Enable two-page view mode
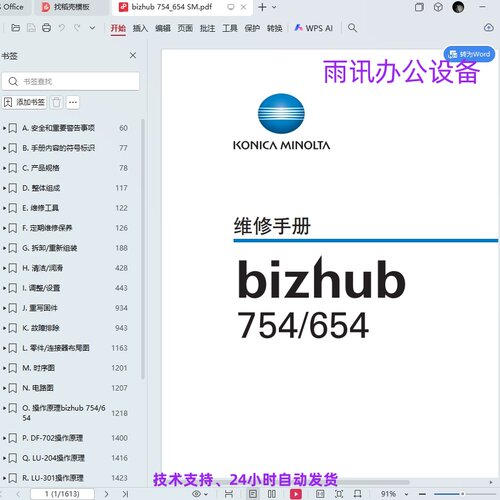Screen dimensions: 500x500 click(x=272, y=494)
